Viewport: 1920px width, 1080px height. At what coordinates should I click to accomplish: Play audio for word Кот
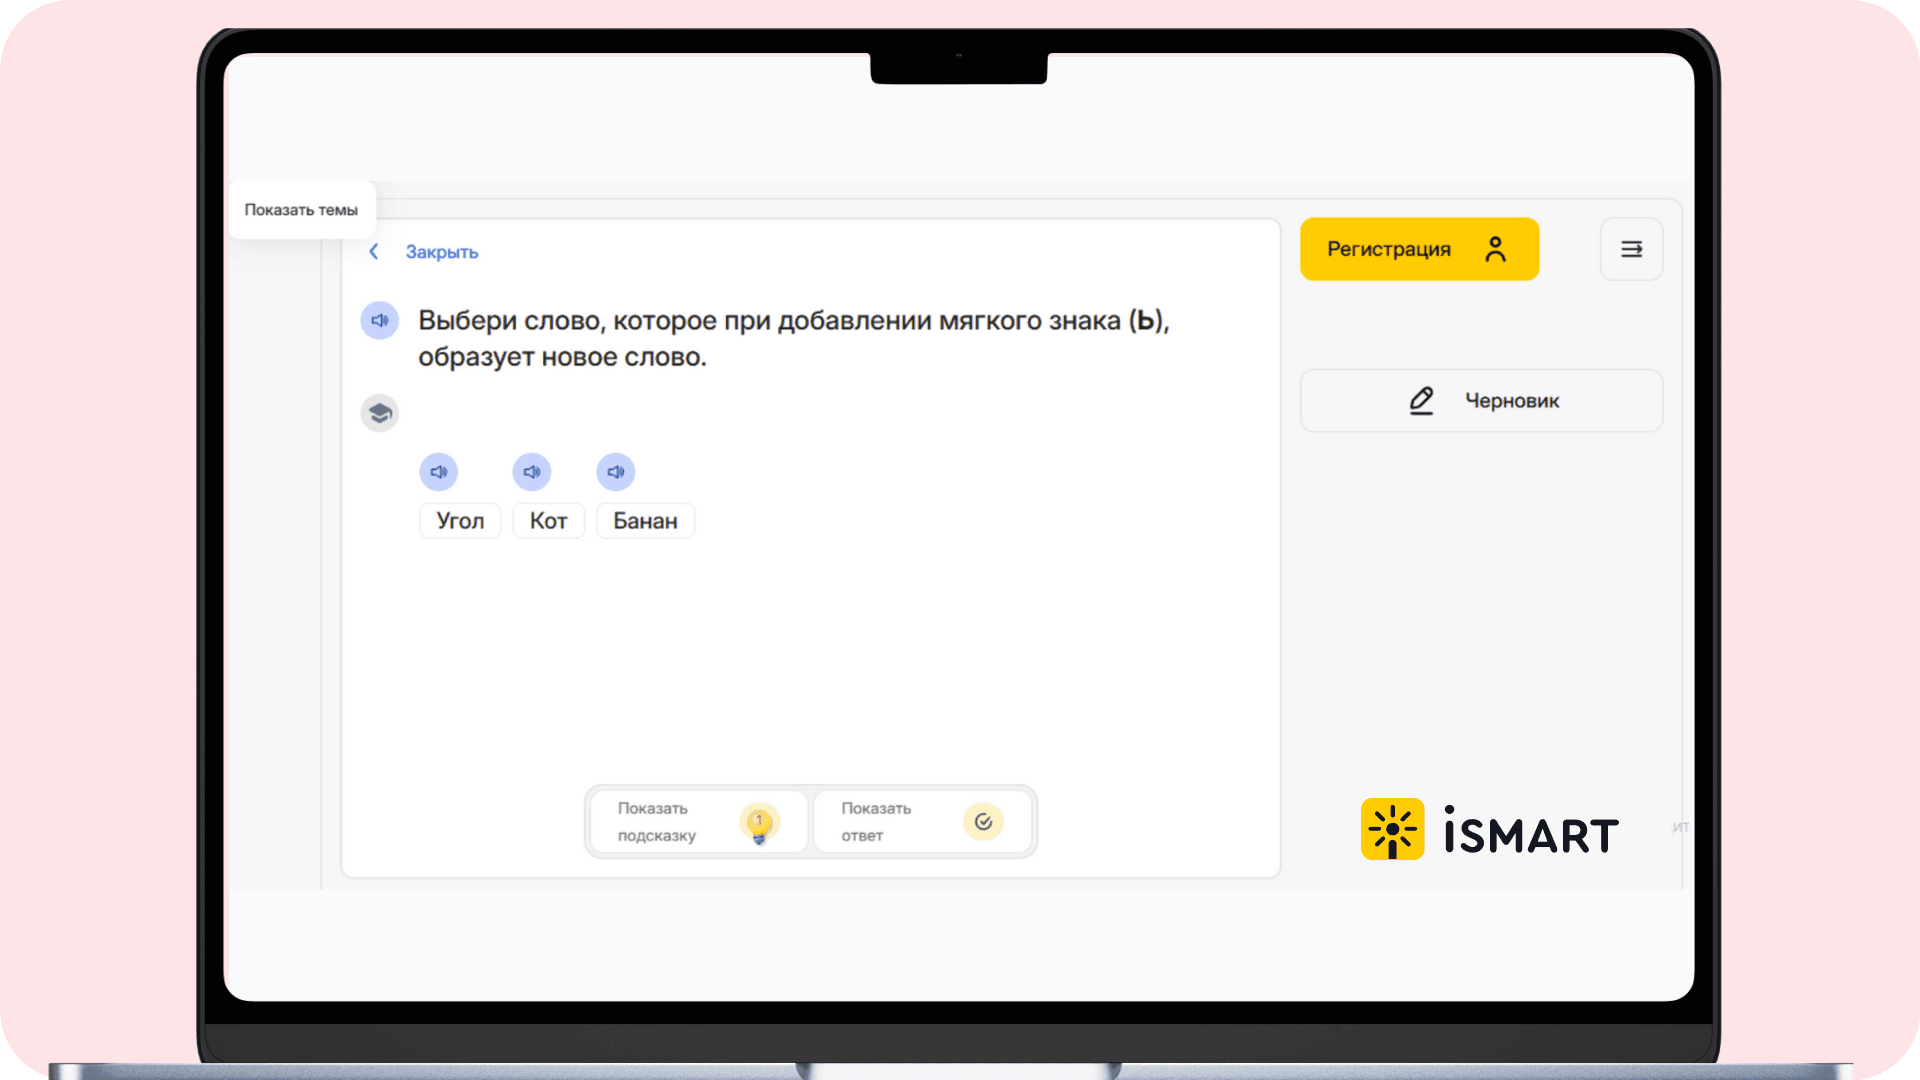point(531,472)
